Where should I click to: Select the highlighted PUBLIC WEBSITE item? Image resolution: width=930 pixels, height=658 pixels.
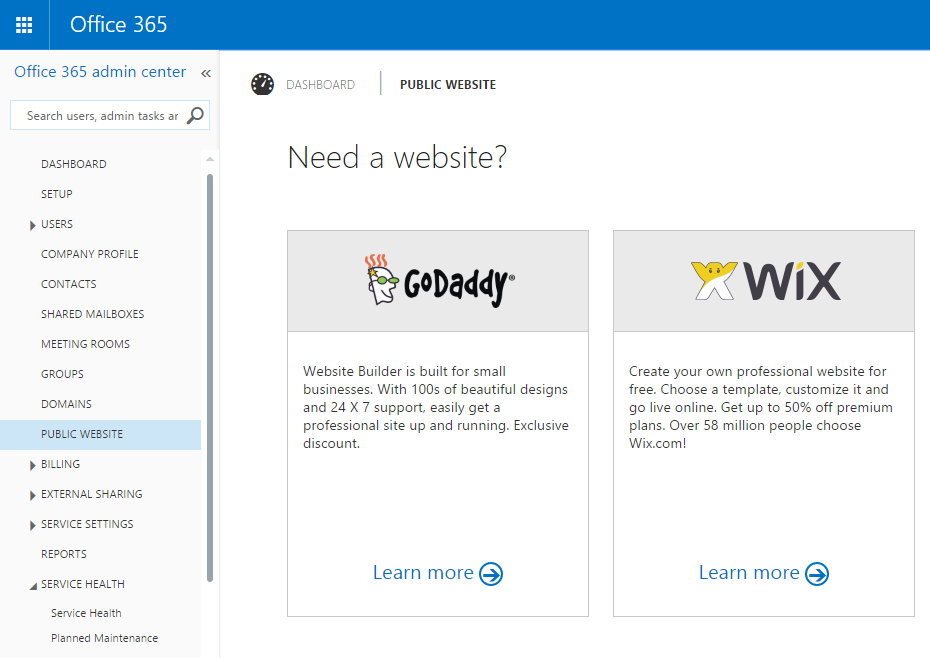[100, 434]
